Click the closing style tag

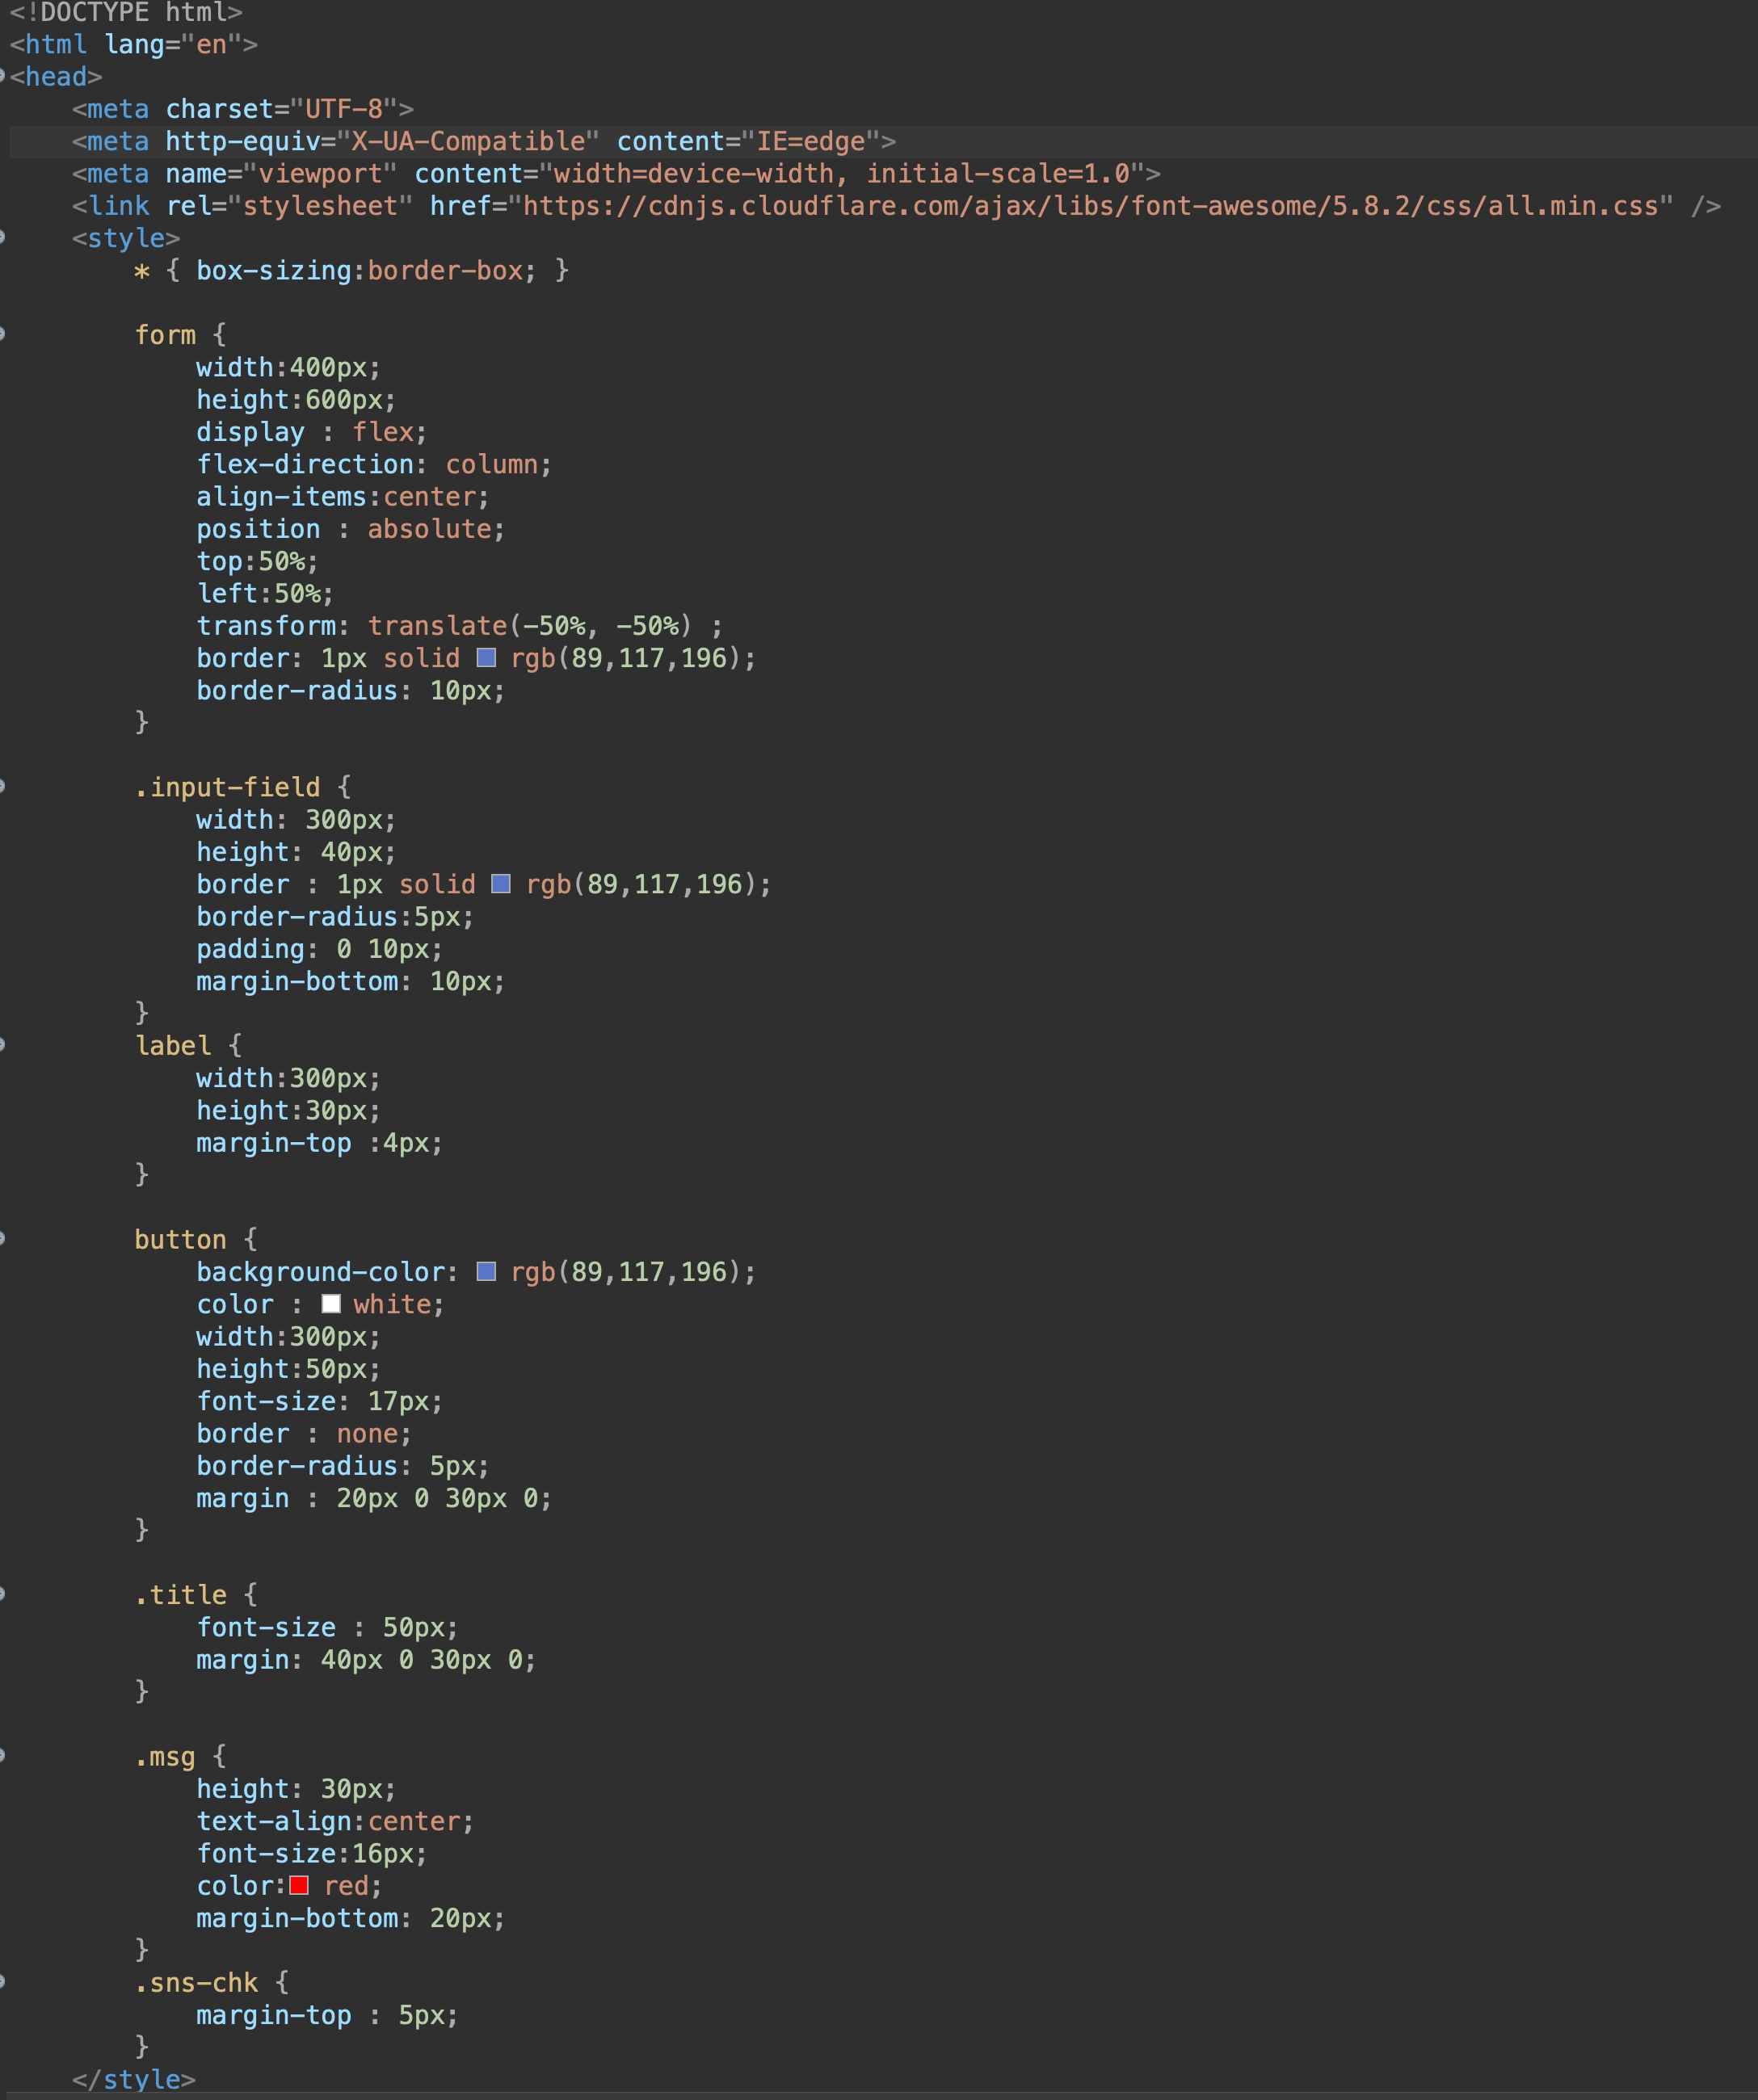(134, 2080)
